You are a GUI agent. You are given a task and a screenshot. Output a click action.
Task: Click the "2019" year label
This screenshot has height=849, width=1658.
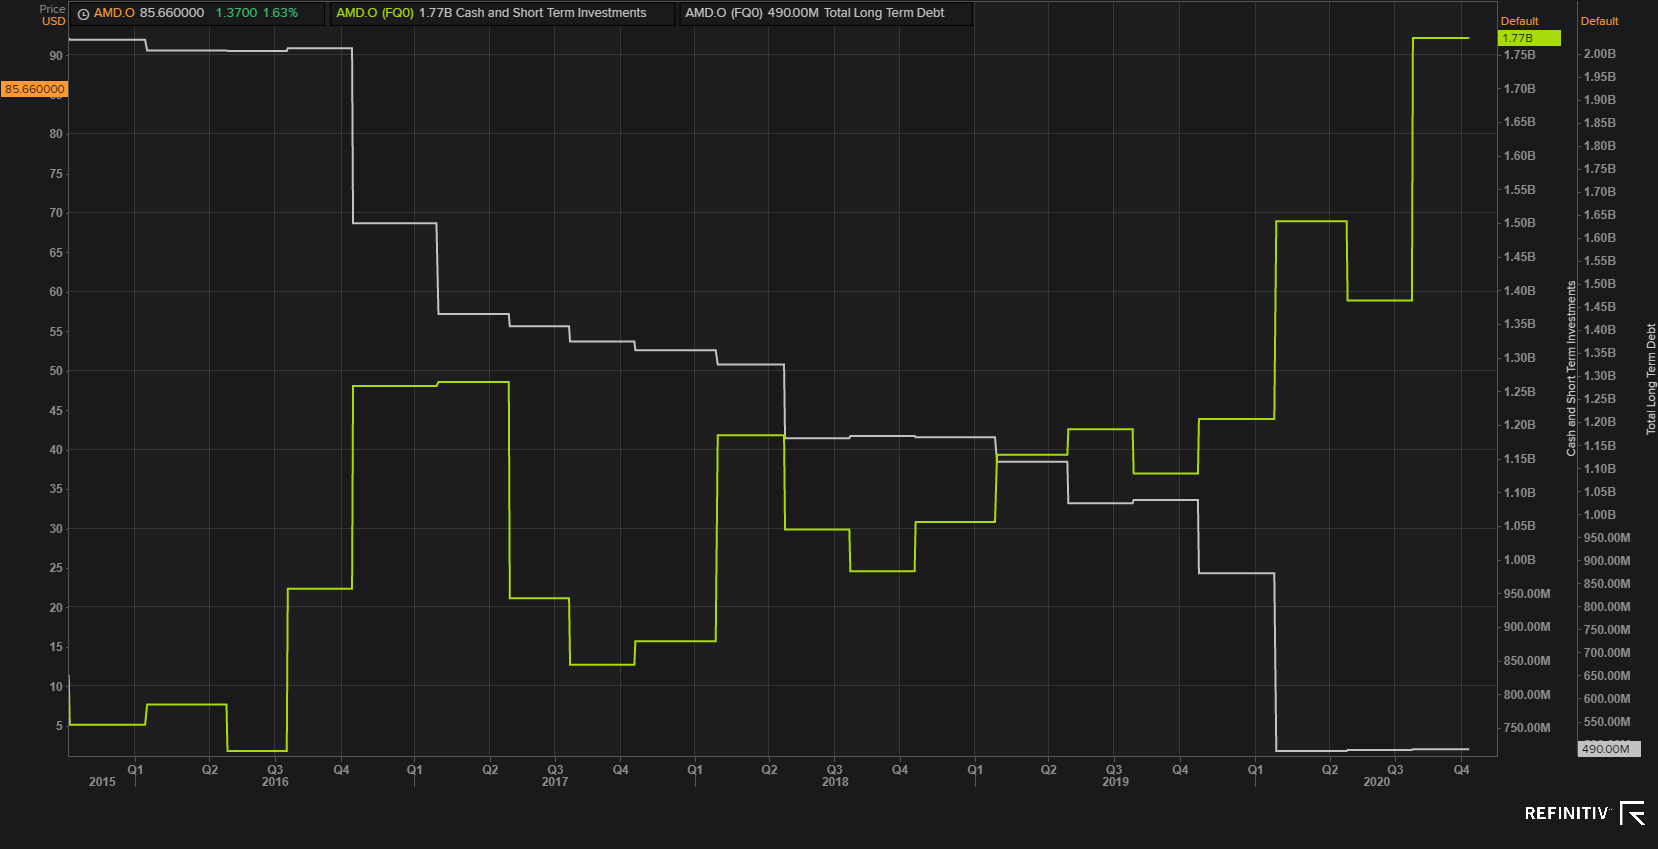pyautogui.click(x=1115, y=782)
